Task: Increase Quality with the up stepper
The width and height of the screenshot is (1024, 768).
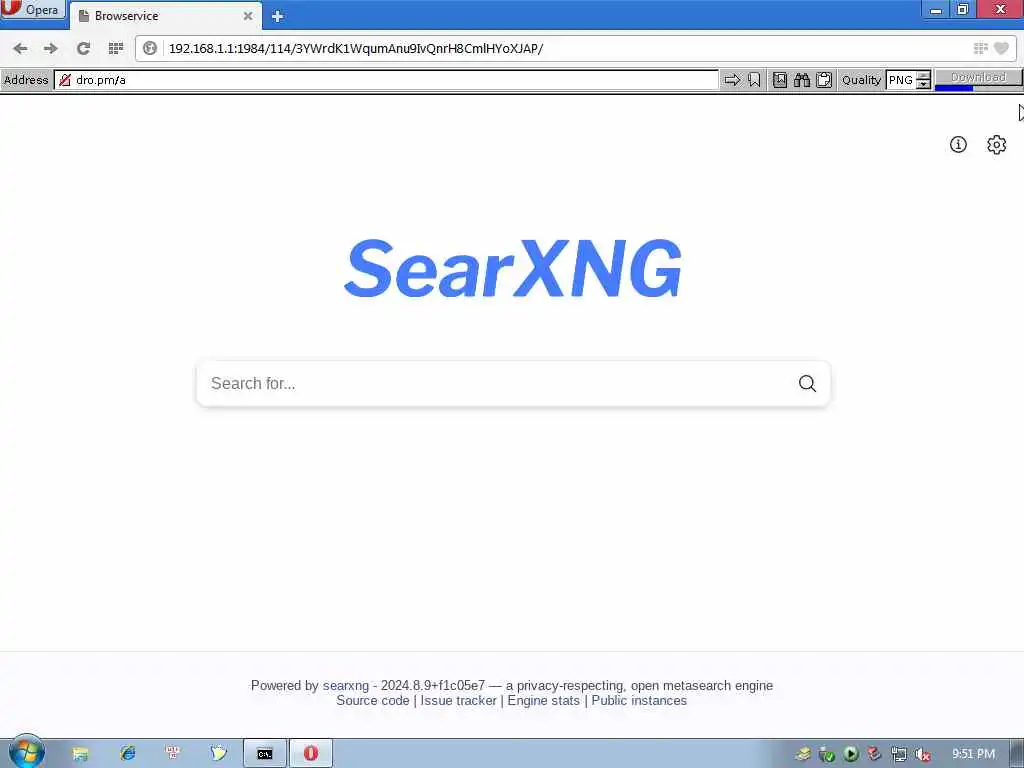Action: point(923,75)
